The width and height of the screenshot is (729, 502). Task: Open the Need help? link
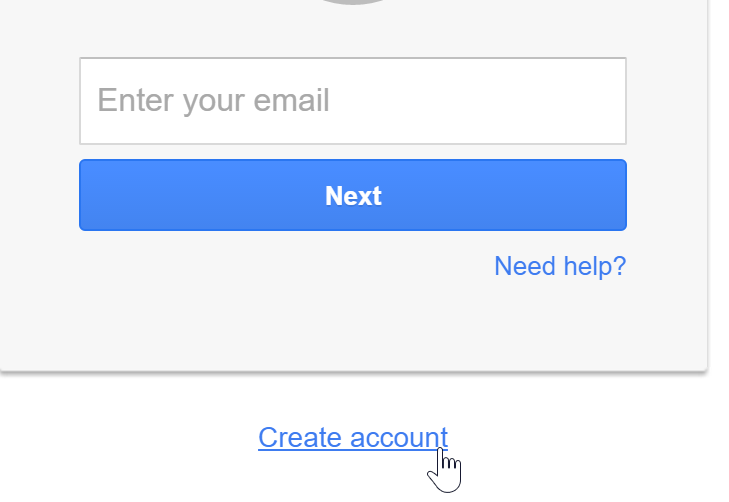pyautogui.click(x=560, y=266)
